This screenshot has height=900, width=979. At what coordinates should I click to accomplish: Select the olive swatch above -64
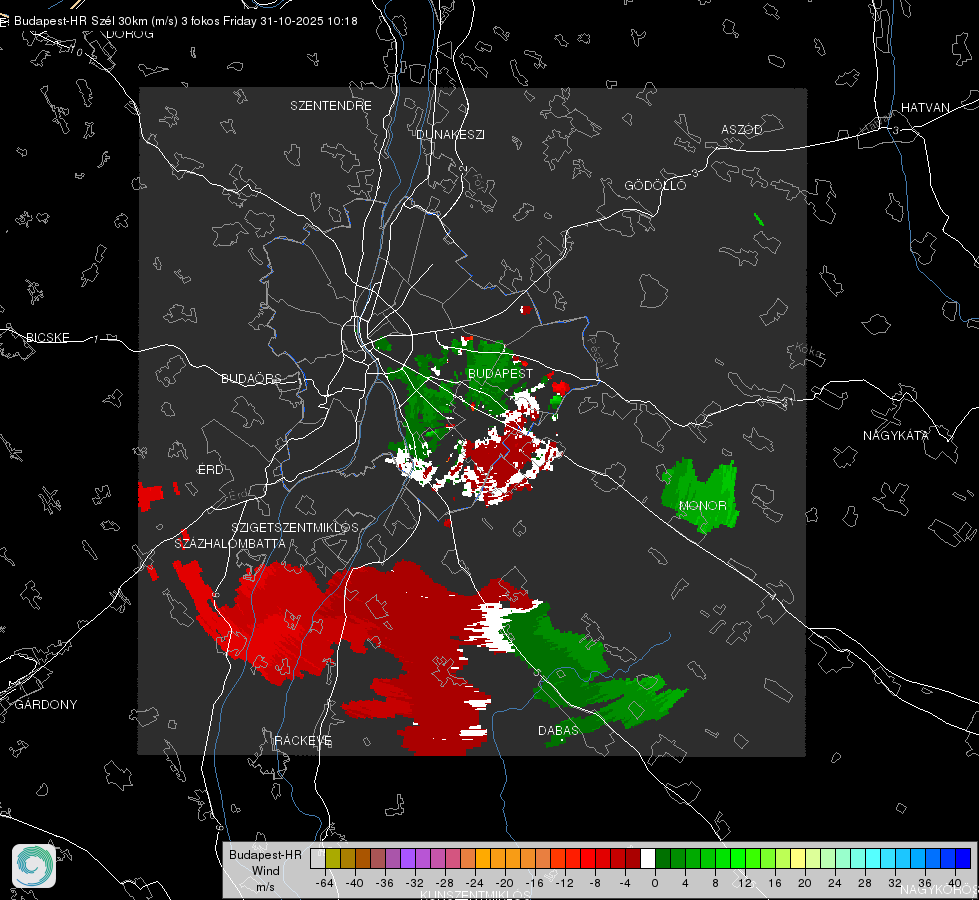tap(333, 858)
